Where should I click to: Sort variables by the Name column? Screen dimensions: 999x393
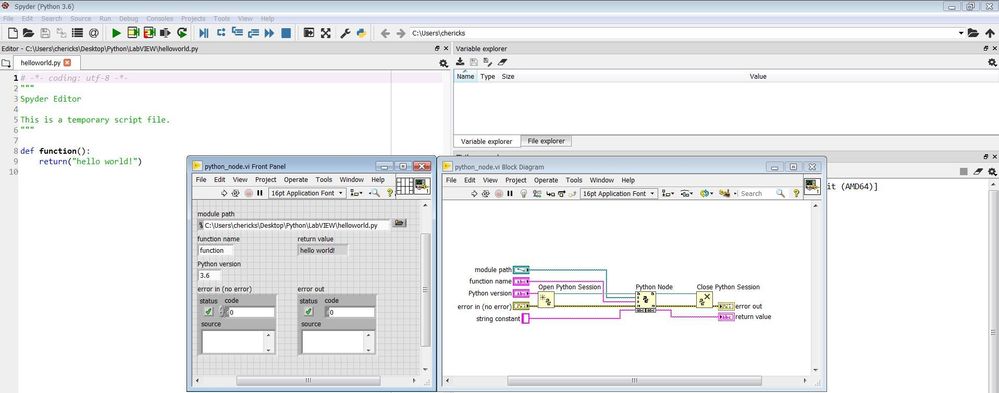tap(466, 76)
